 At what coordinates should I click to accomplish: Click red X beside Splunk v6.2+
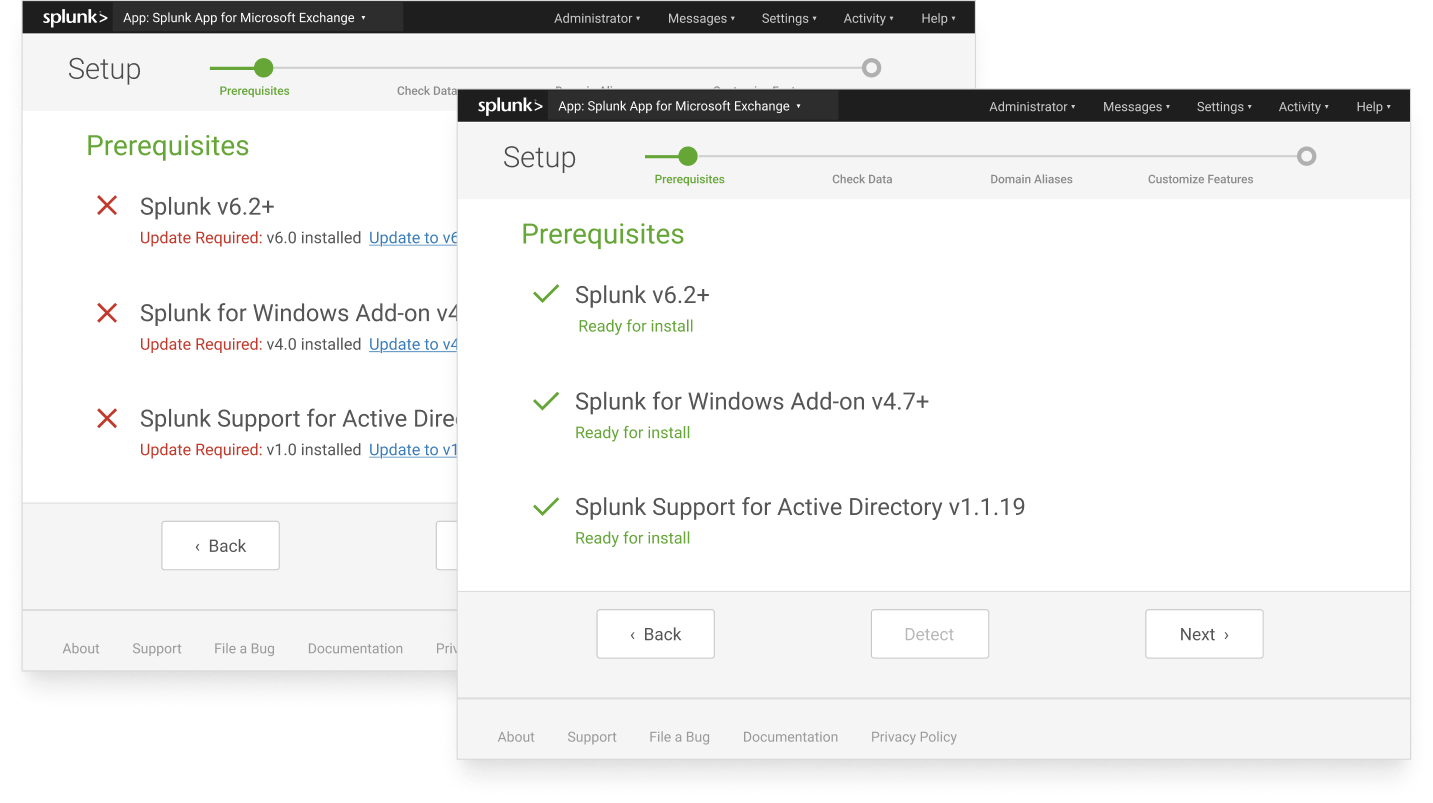point(107,206)
